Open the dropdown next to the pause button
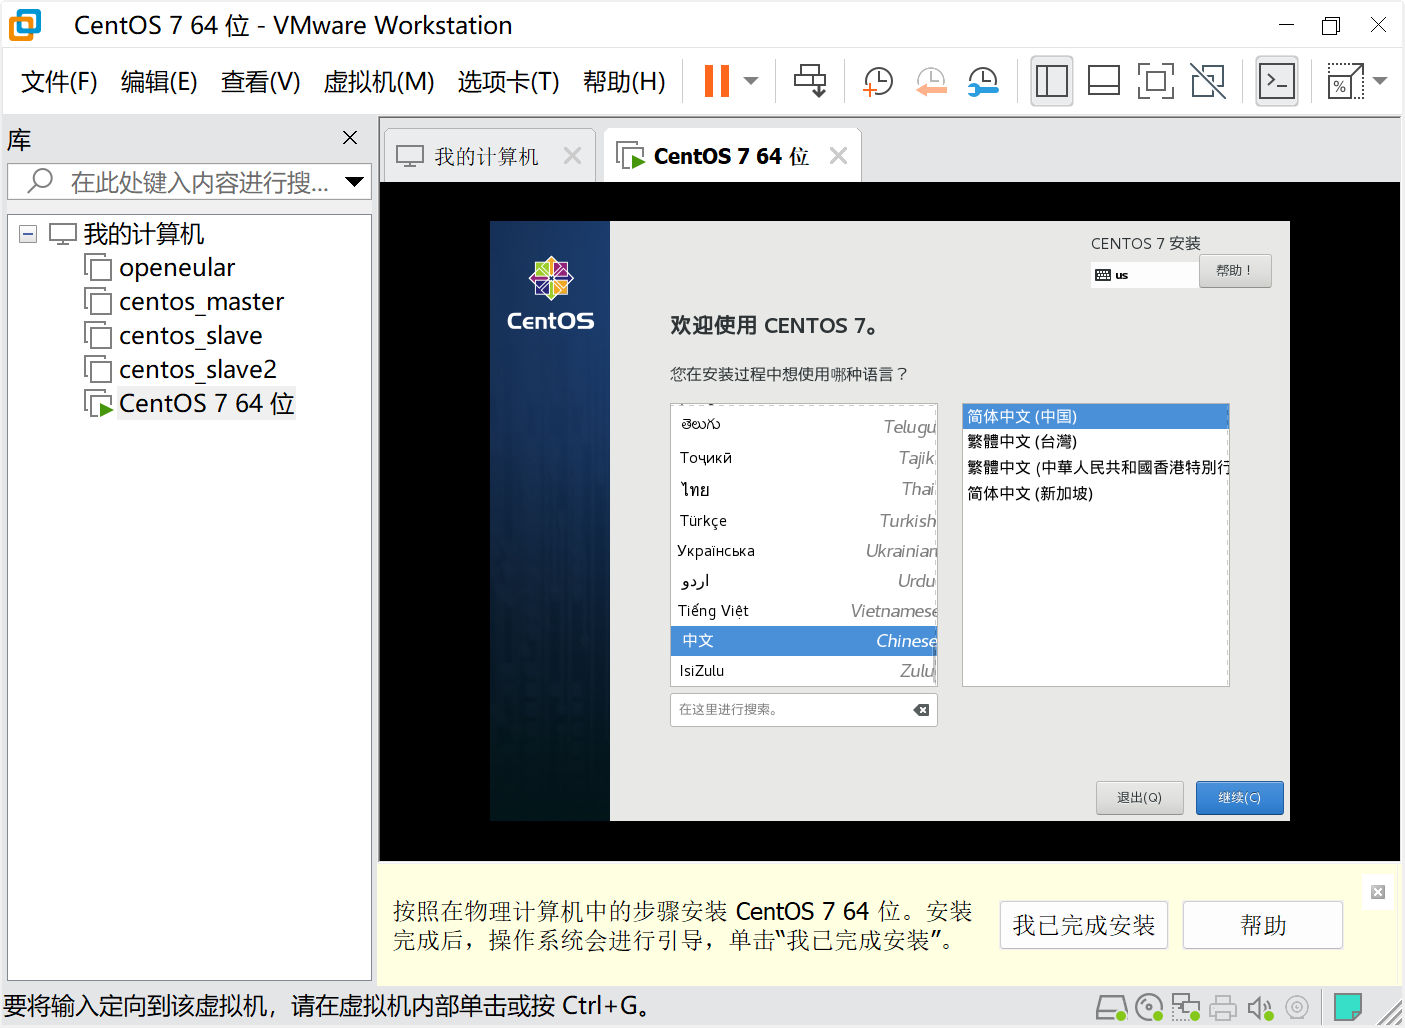 [x=752, y=81]
